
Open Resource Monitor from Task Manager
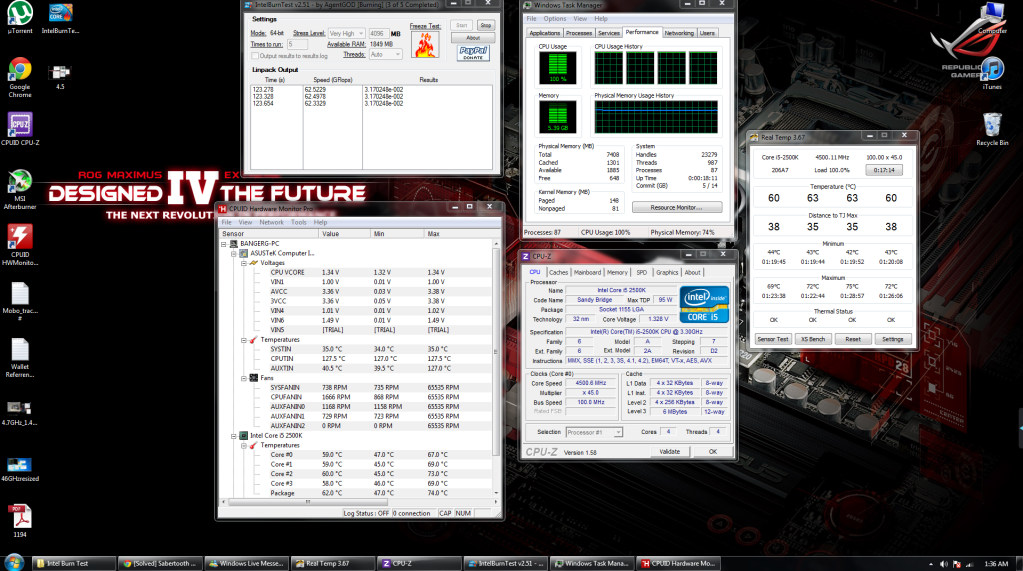(677, 208)
